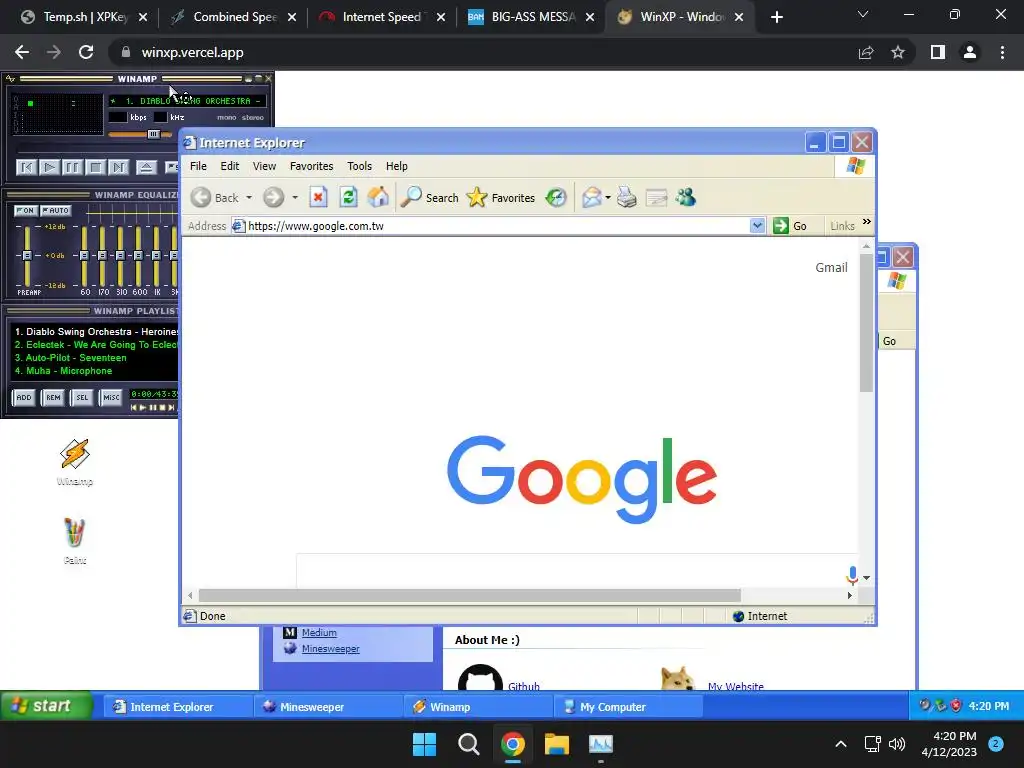Viewport: 1024px width, 768px height.
Task: Open the Edit menu in Internet Explorer
Action: point(230,166)
